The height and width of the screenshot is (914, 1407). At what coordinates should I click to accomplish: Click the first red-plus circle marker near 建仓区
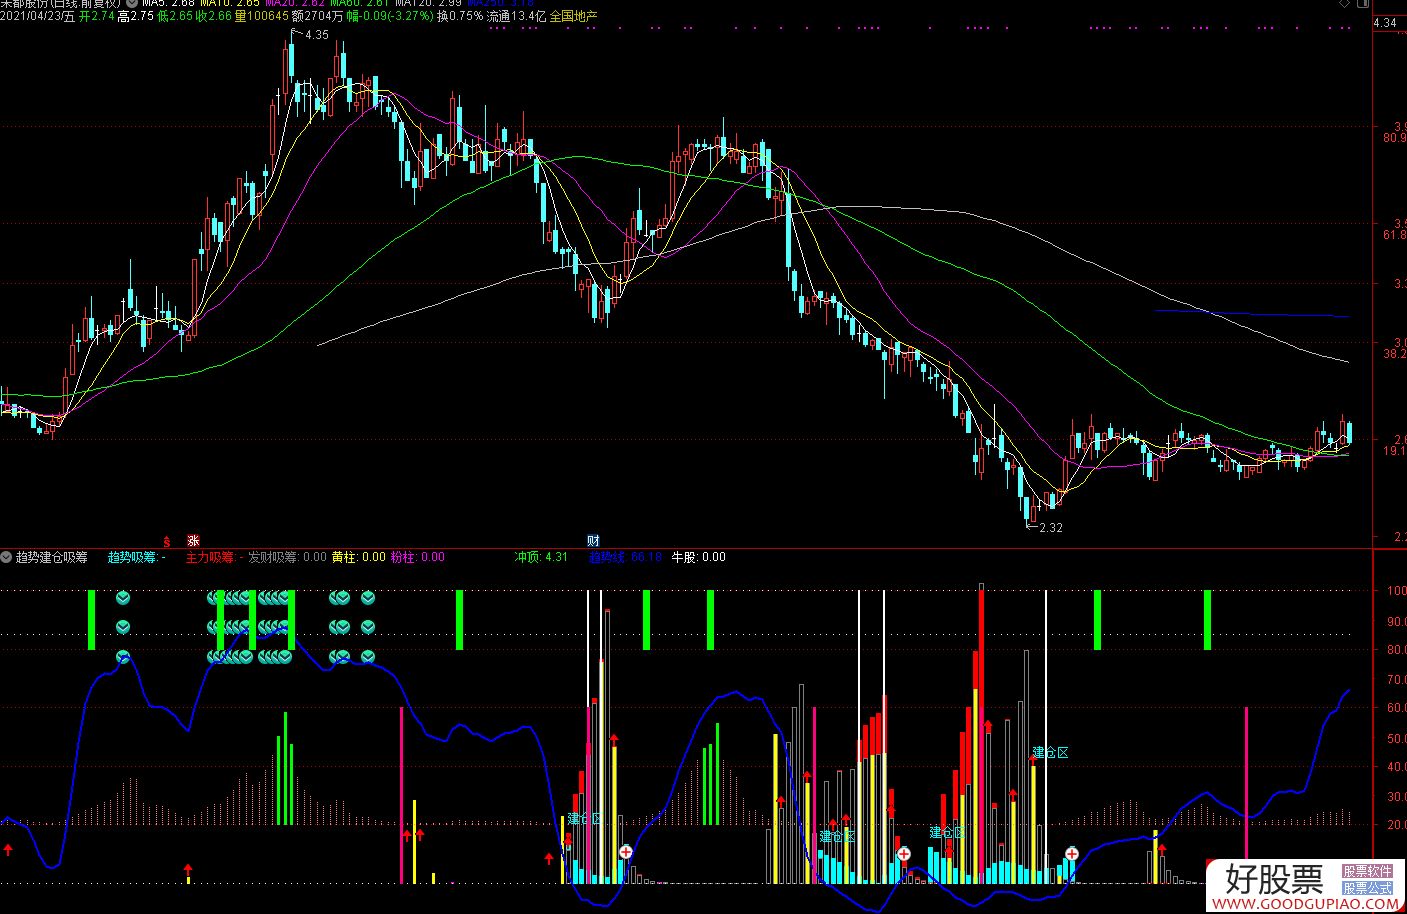point(626,852)
